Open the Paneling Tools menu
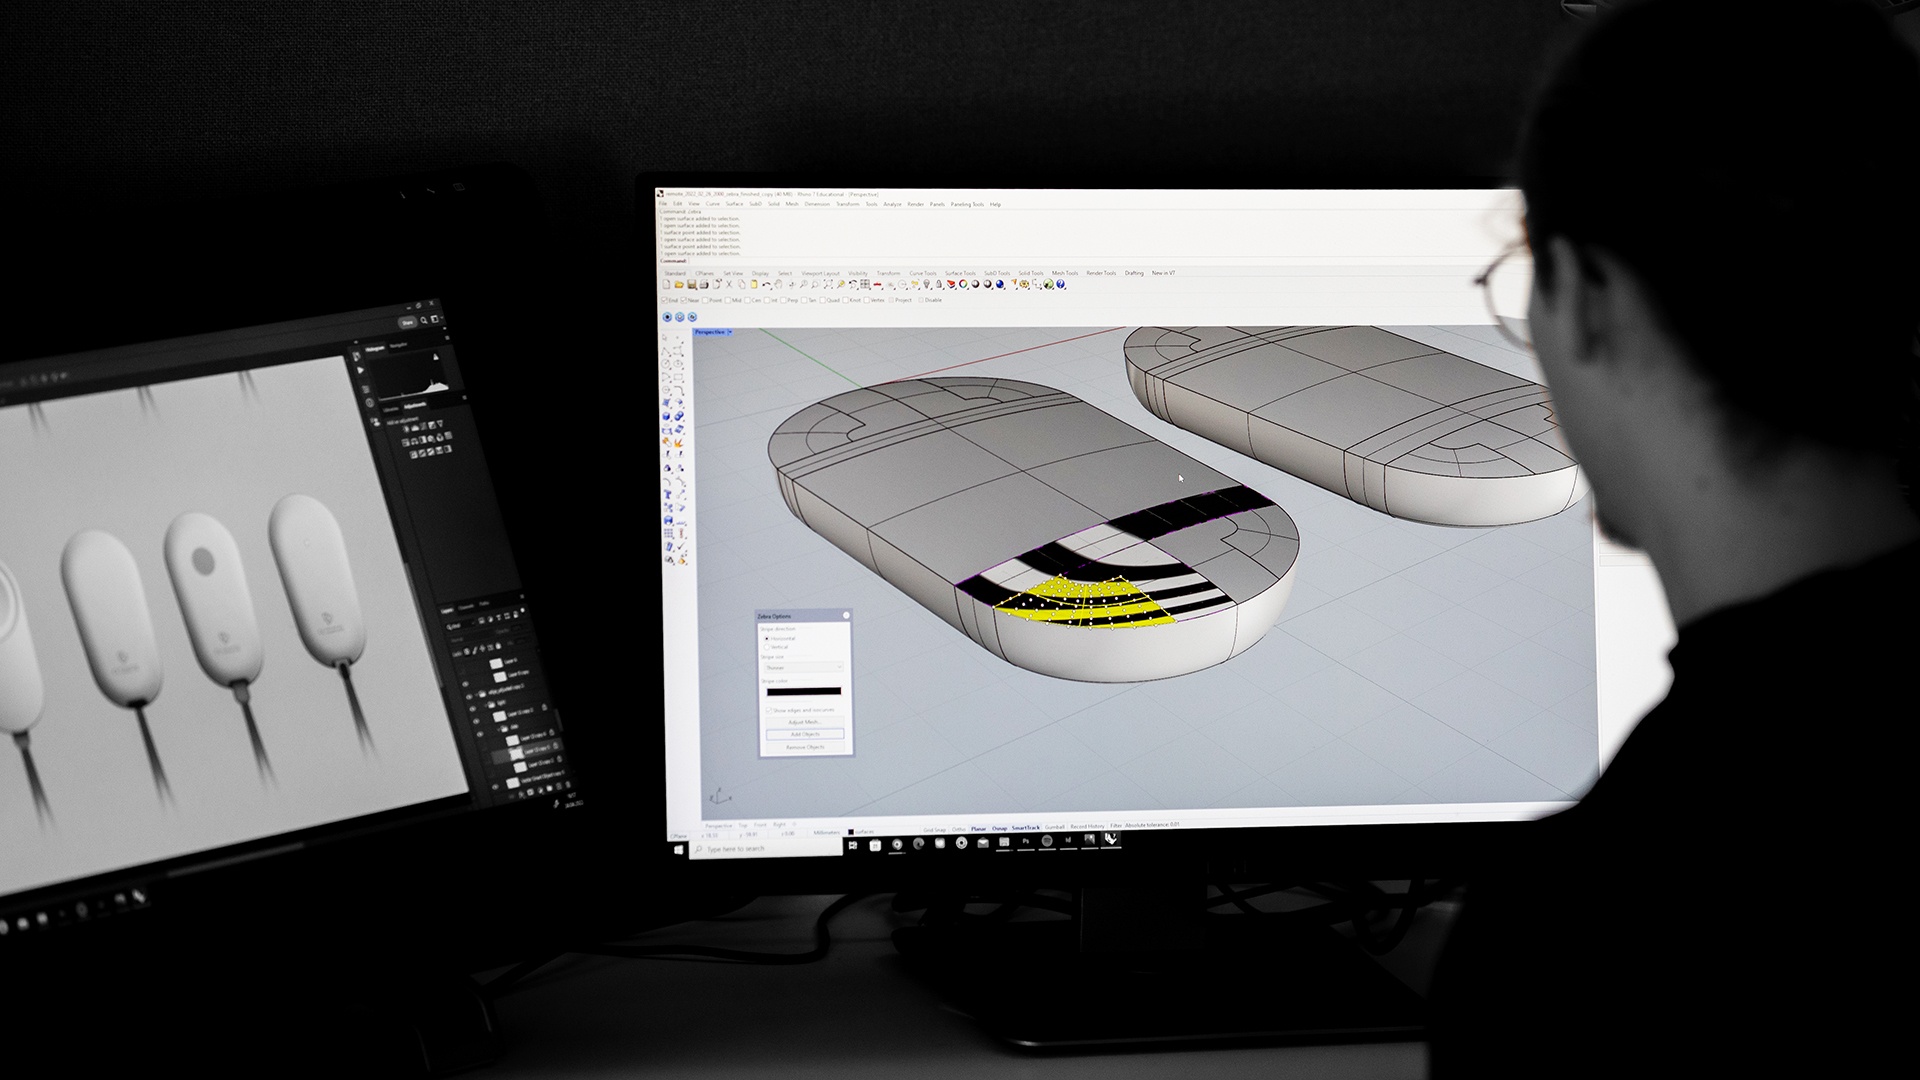The image size is (1920, 1080). coord(967,204)
